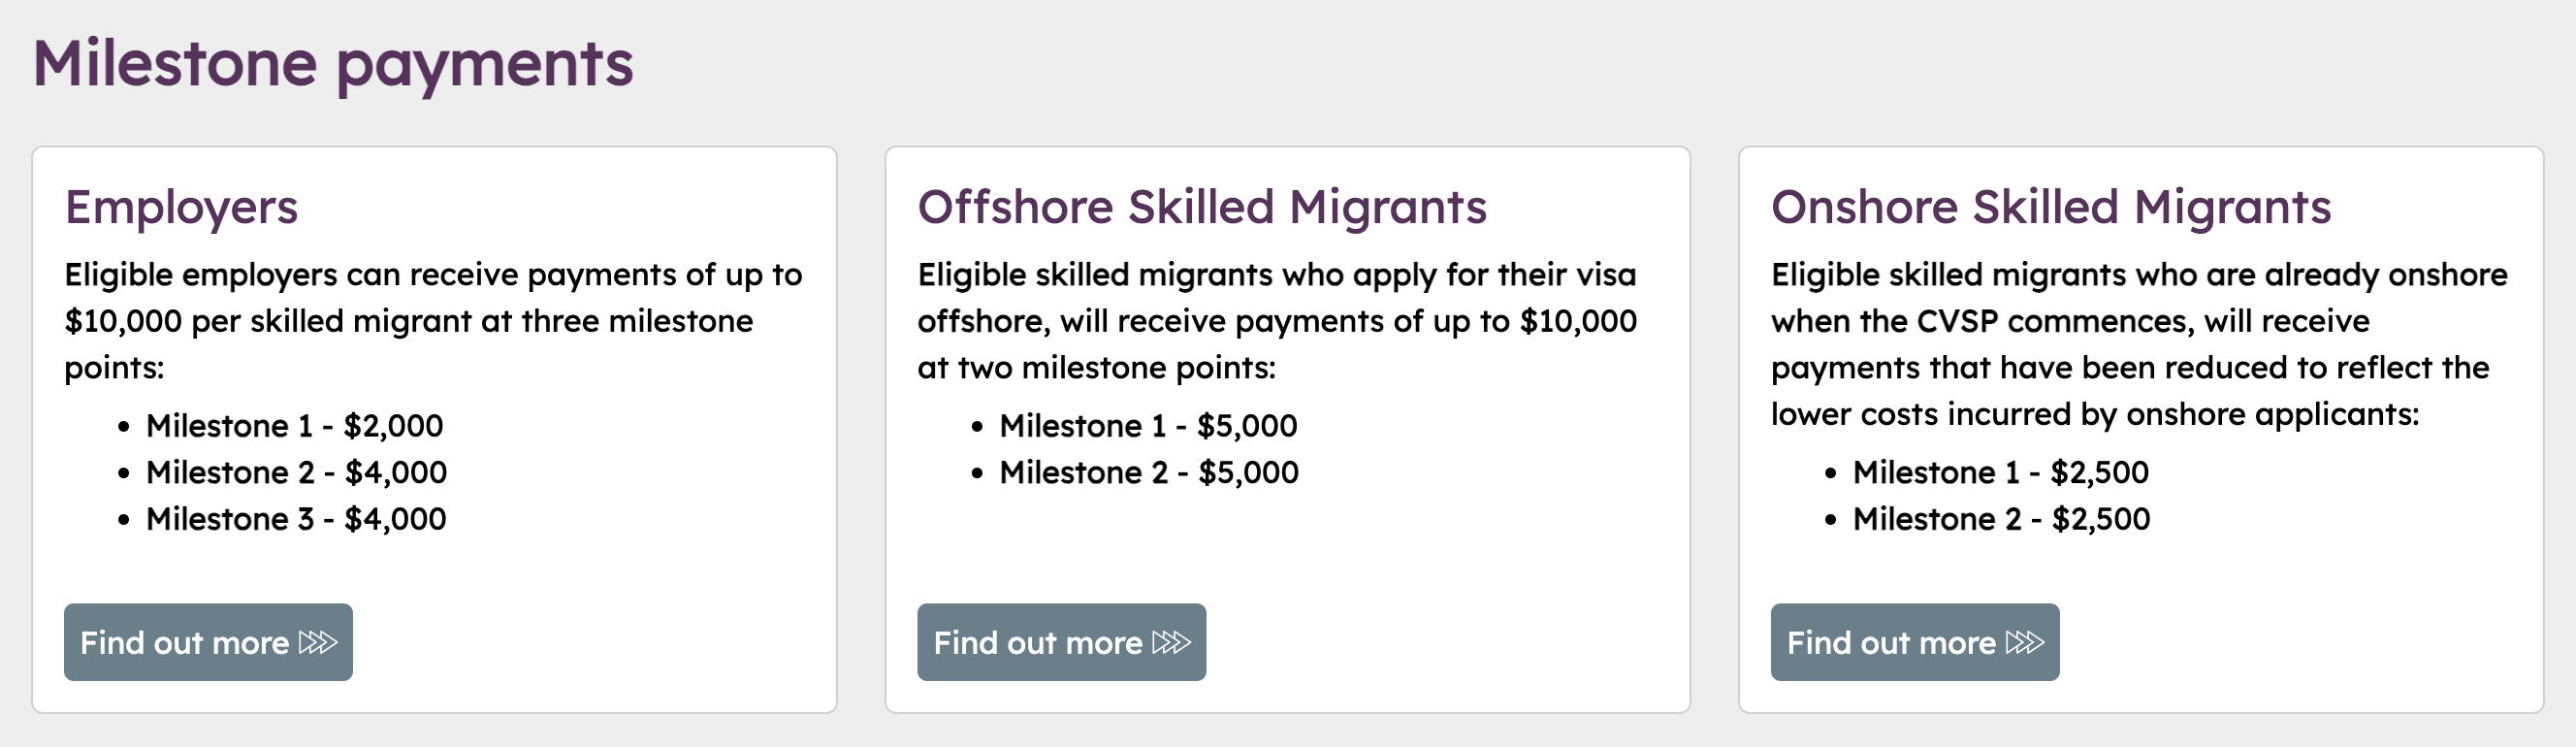Click the Milestone 3 - $4,000 list item
The height and width of the screenshot is (747, 2576).
point(296,519)
